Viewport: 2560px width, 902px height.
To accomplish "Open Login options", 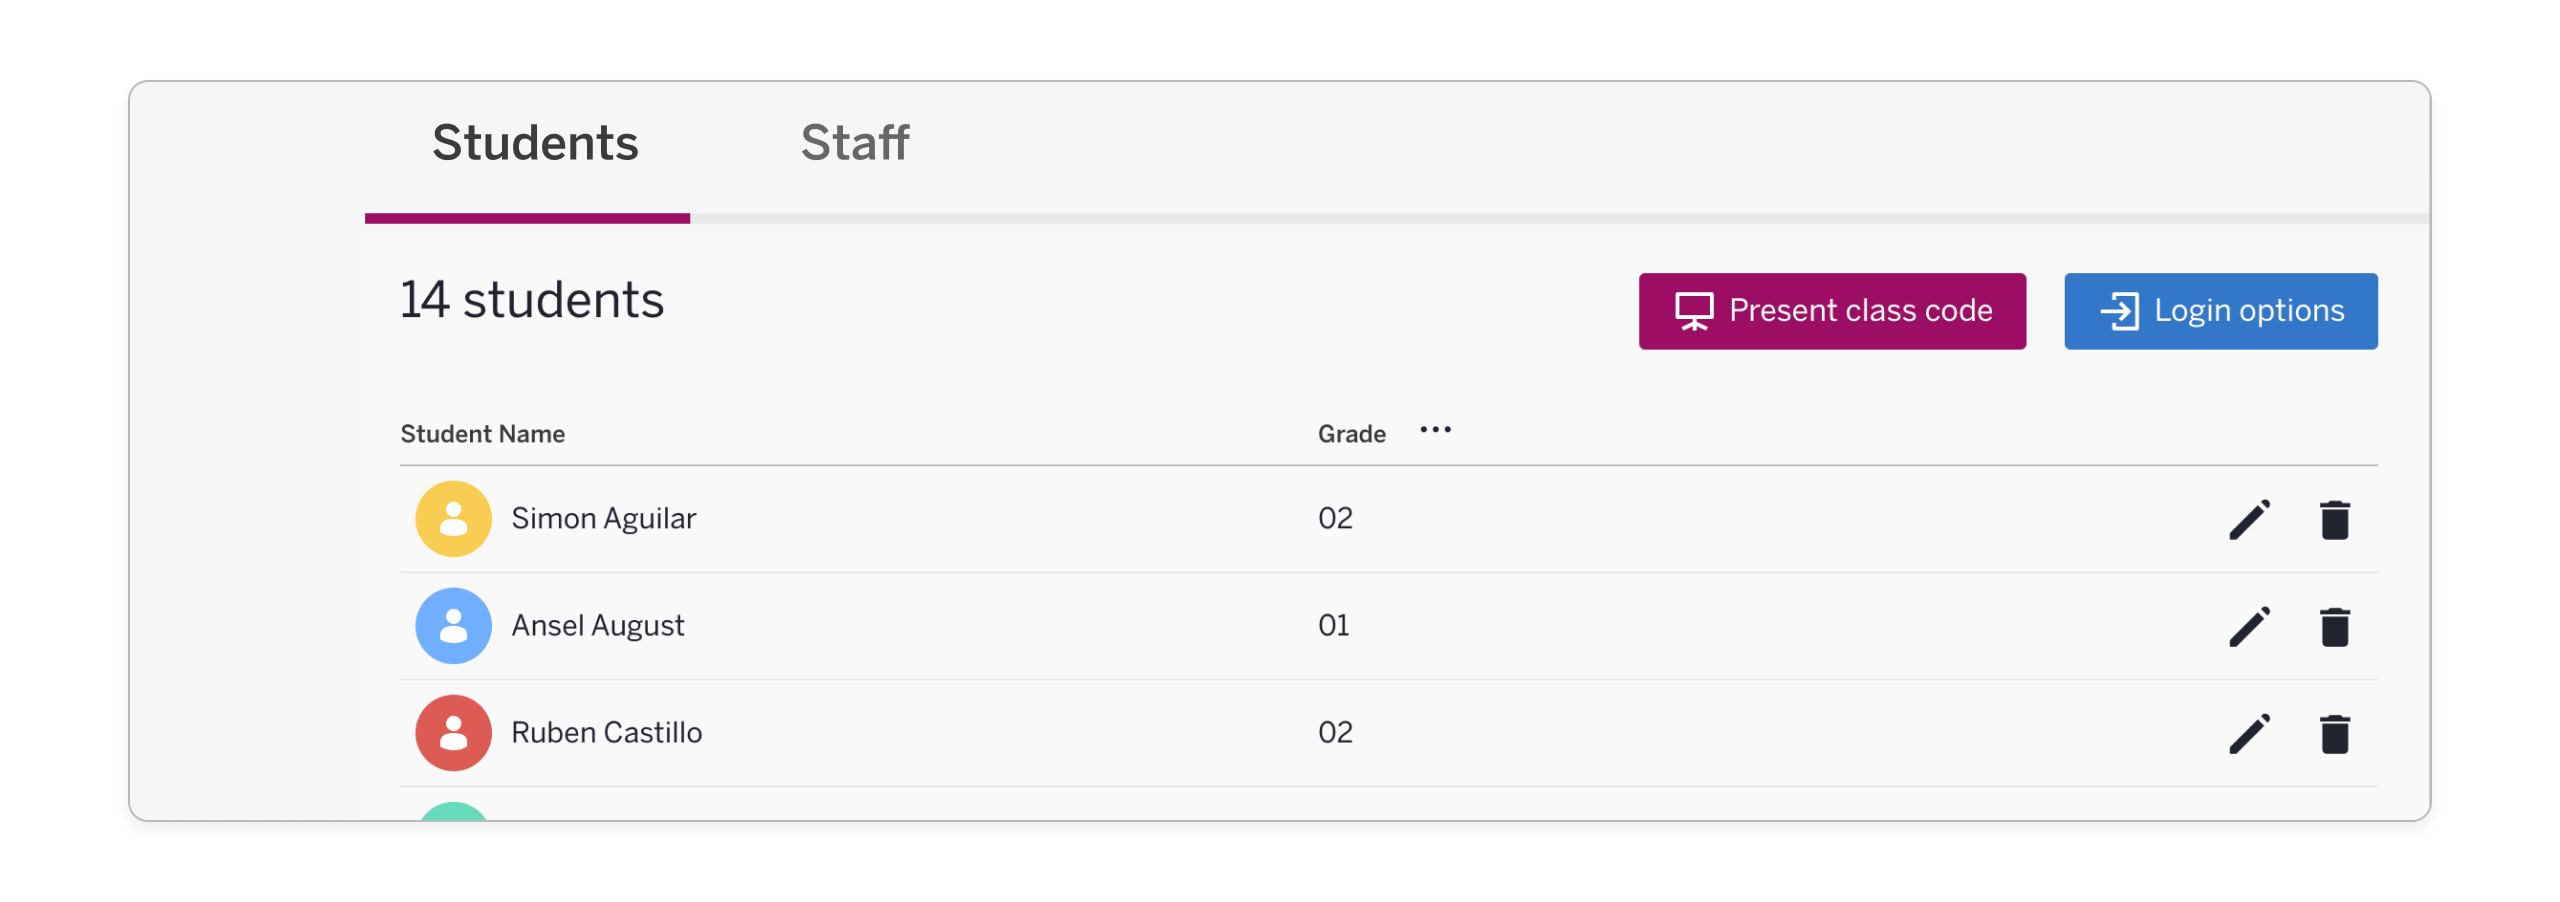I will tap(2220, 311).
